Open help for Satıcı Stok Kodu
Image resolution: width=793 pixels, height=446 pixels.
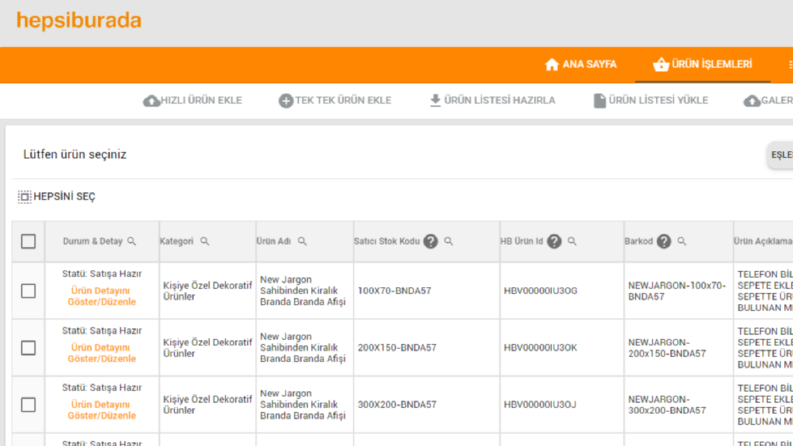point(430,241)
